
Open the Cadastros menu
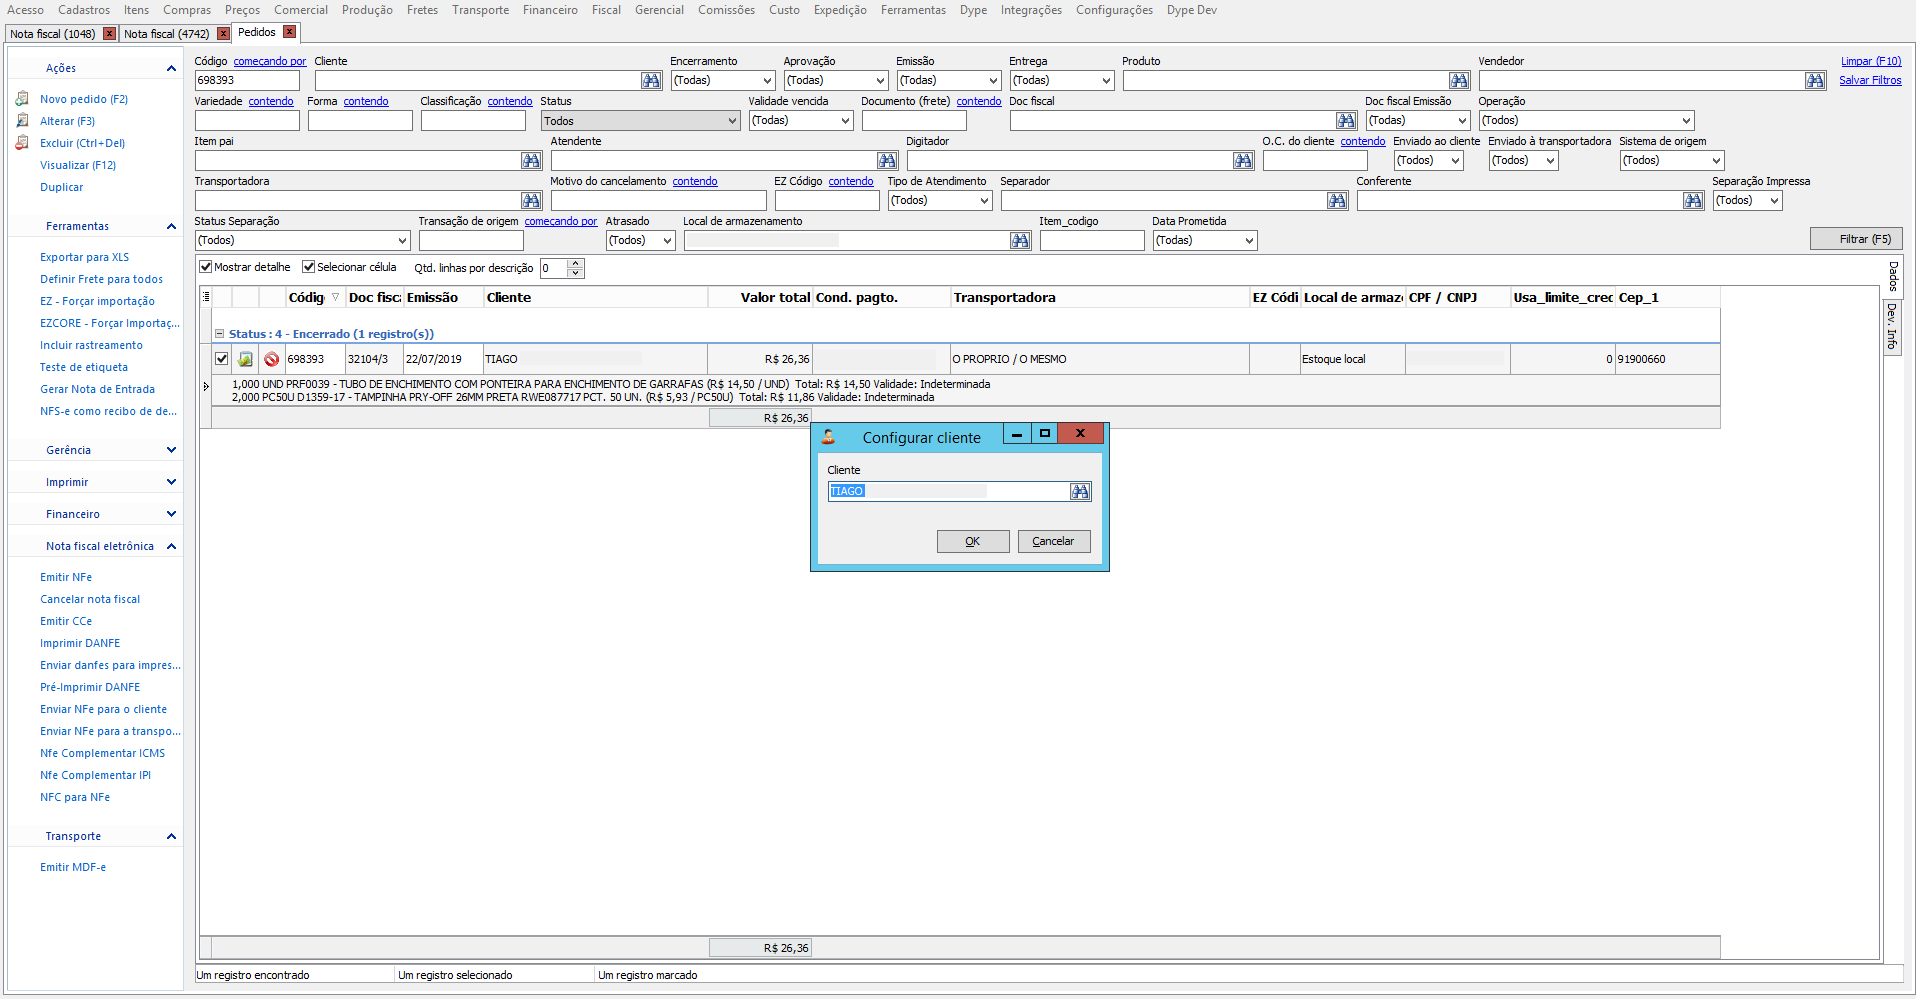[84, 10]
